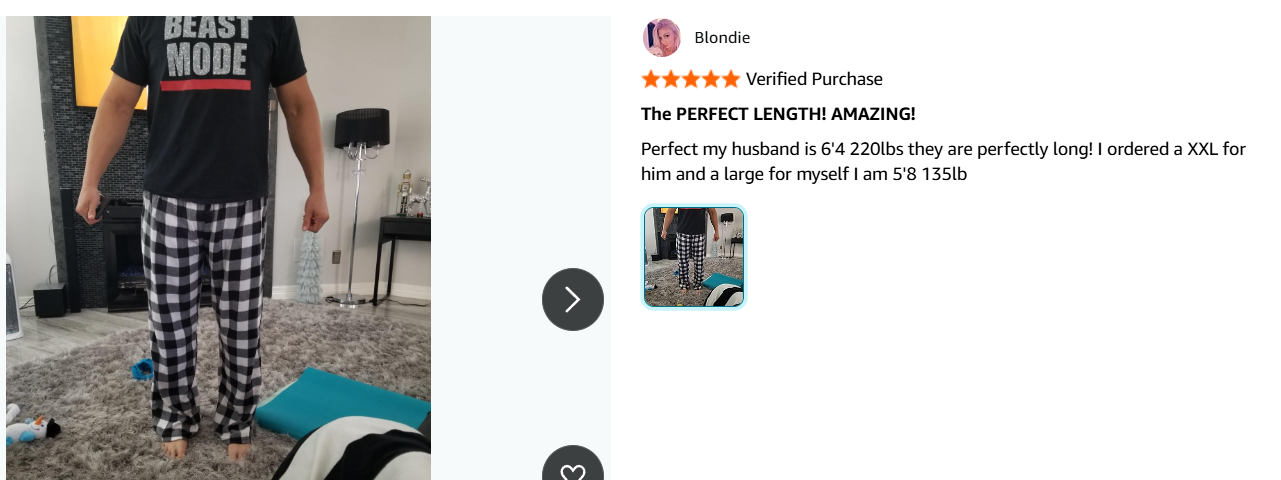Image resolution: width=1281 pixels, height=480 pixels.
Task: Advance to the next review photo arrow
Action: 573,299
